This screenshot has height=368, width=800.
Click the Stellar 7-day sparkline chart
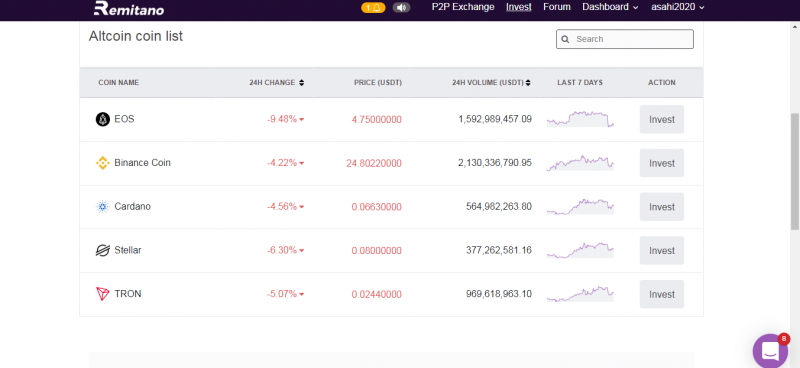pos(580,251)
